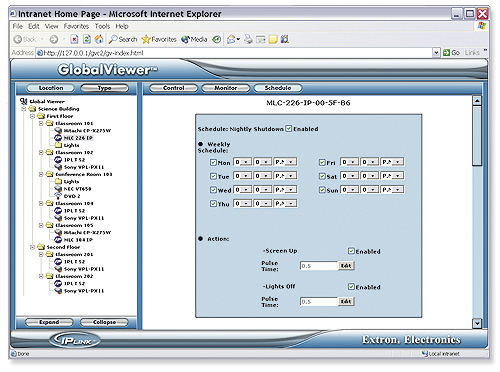Open Sun AM/PM dropdown
Screen dimensions: 500x372
pyautogui.click(x=393, y=190)
